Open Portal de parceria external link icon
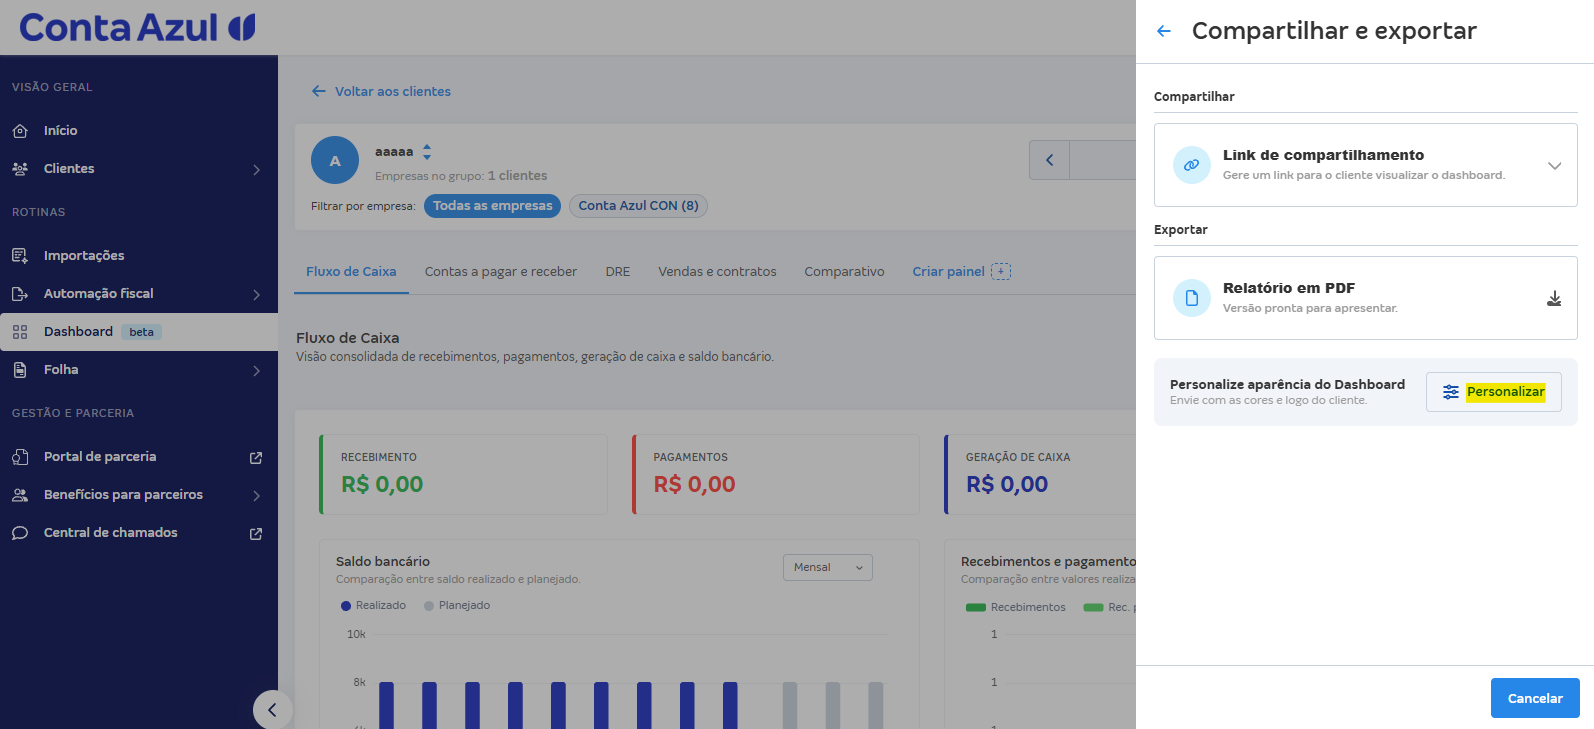 [x=256, y=458]
